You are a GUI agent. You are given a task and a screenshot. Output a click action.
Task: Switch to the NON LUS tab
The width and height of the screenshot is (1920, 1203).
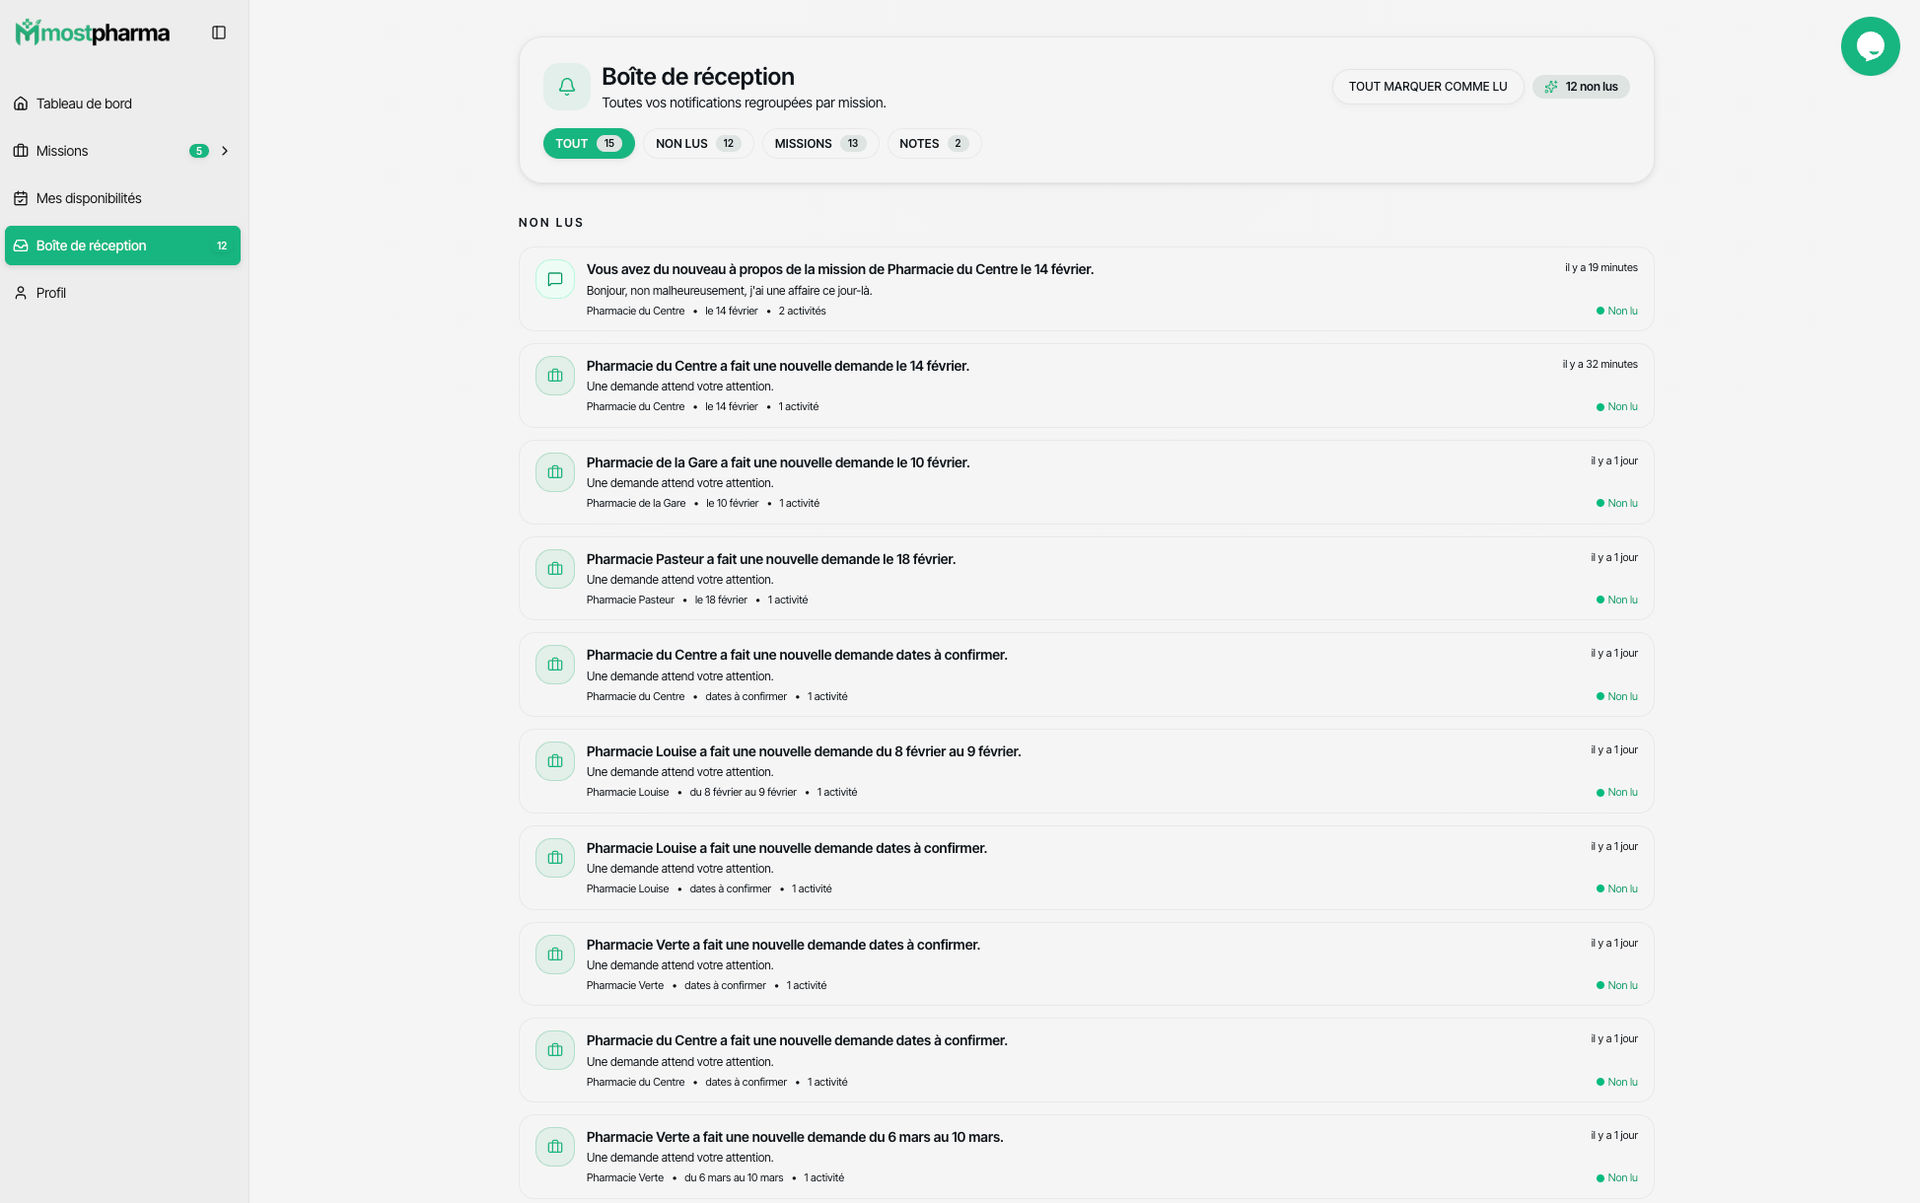click(x=697, y=144)
